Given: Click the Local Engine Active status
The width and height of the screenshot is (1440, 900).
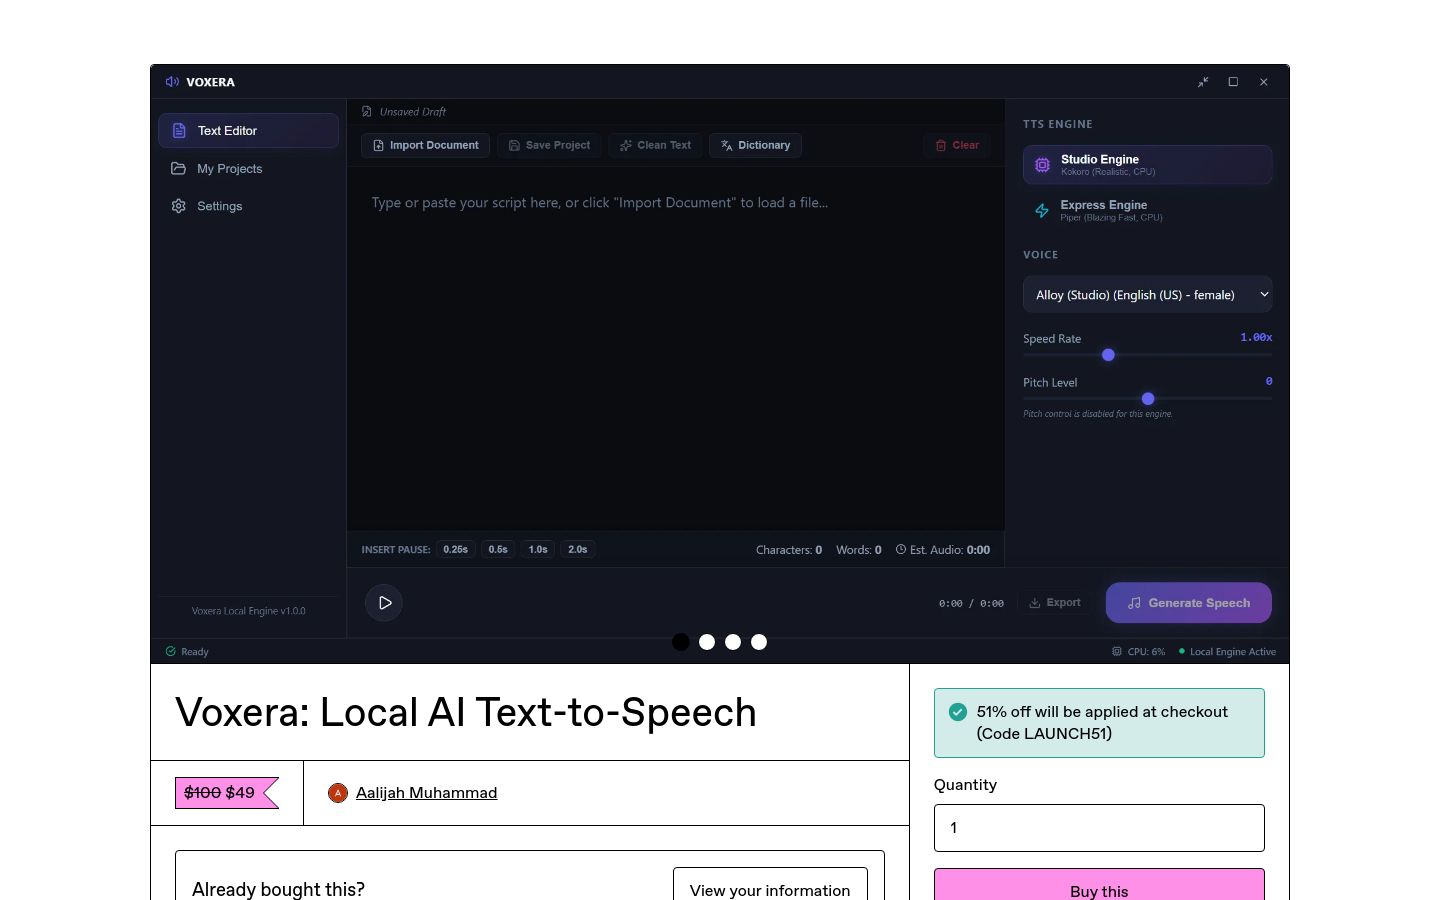Looking at the screenshot, I should tap(1227, 651).
